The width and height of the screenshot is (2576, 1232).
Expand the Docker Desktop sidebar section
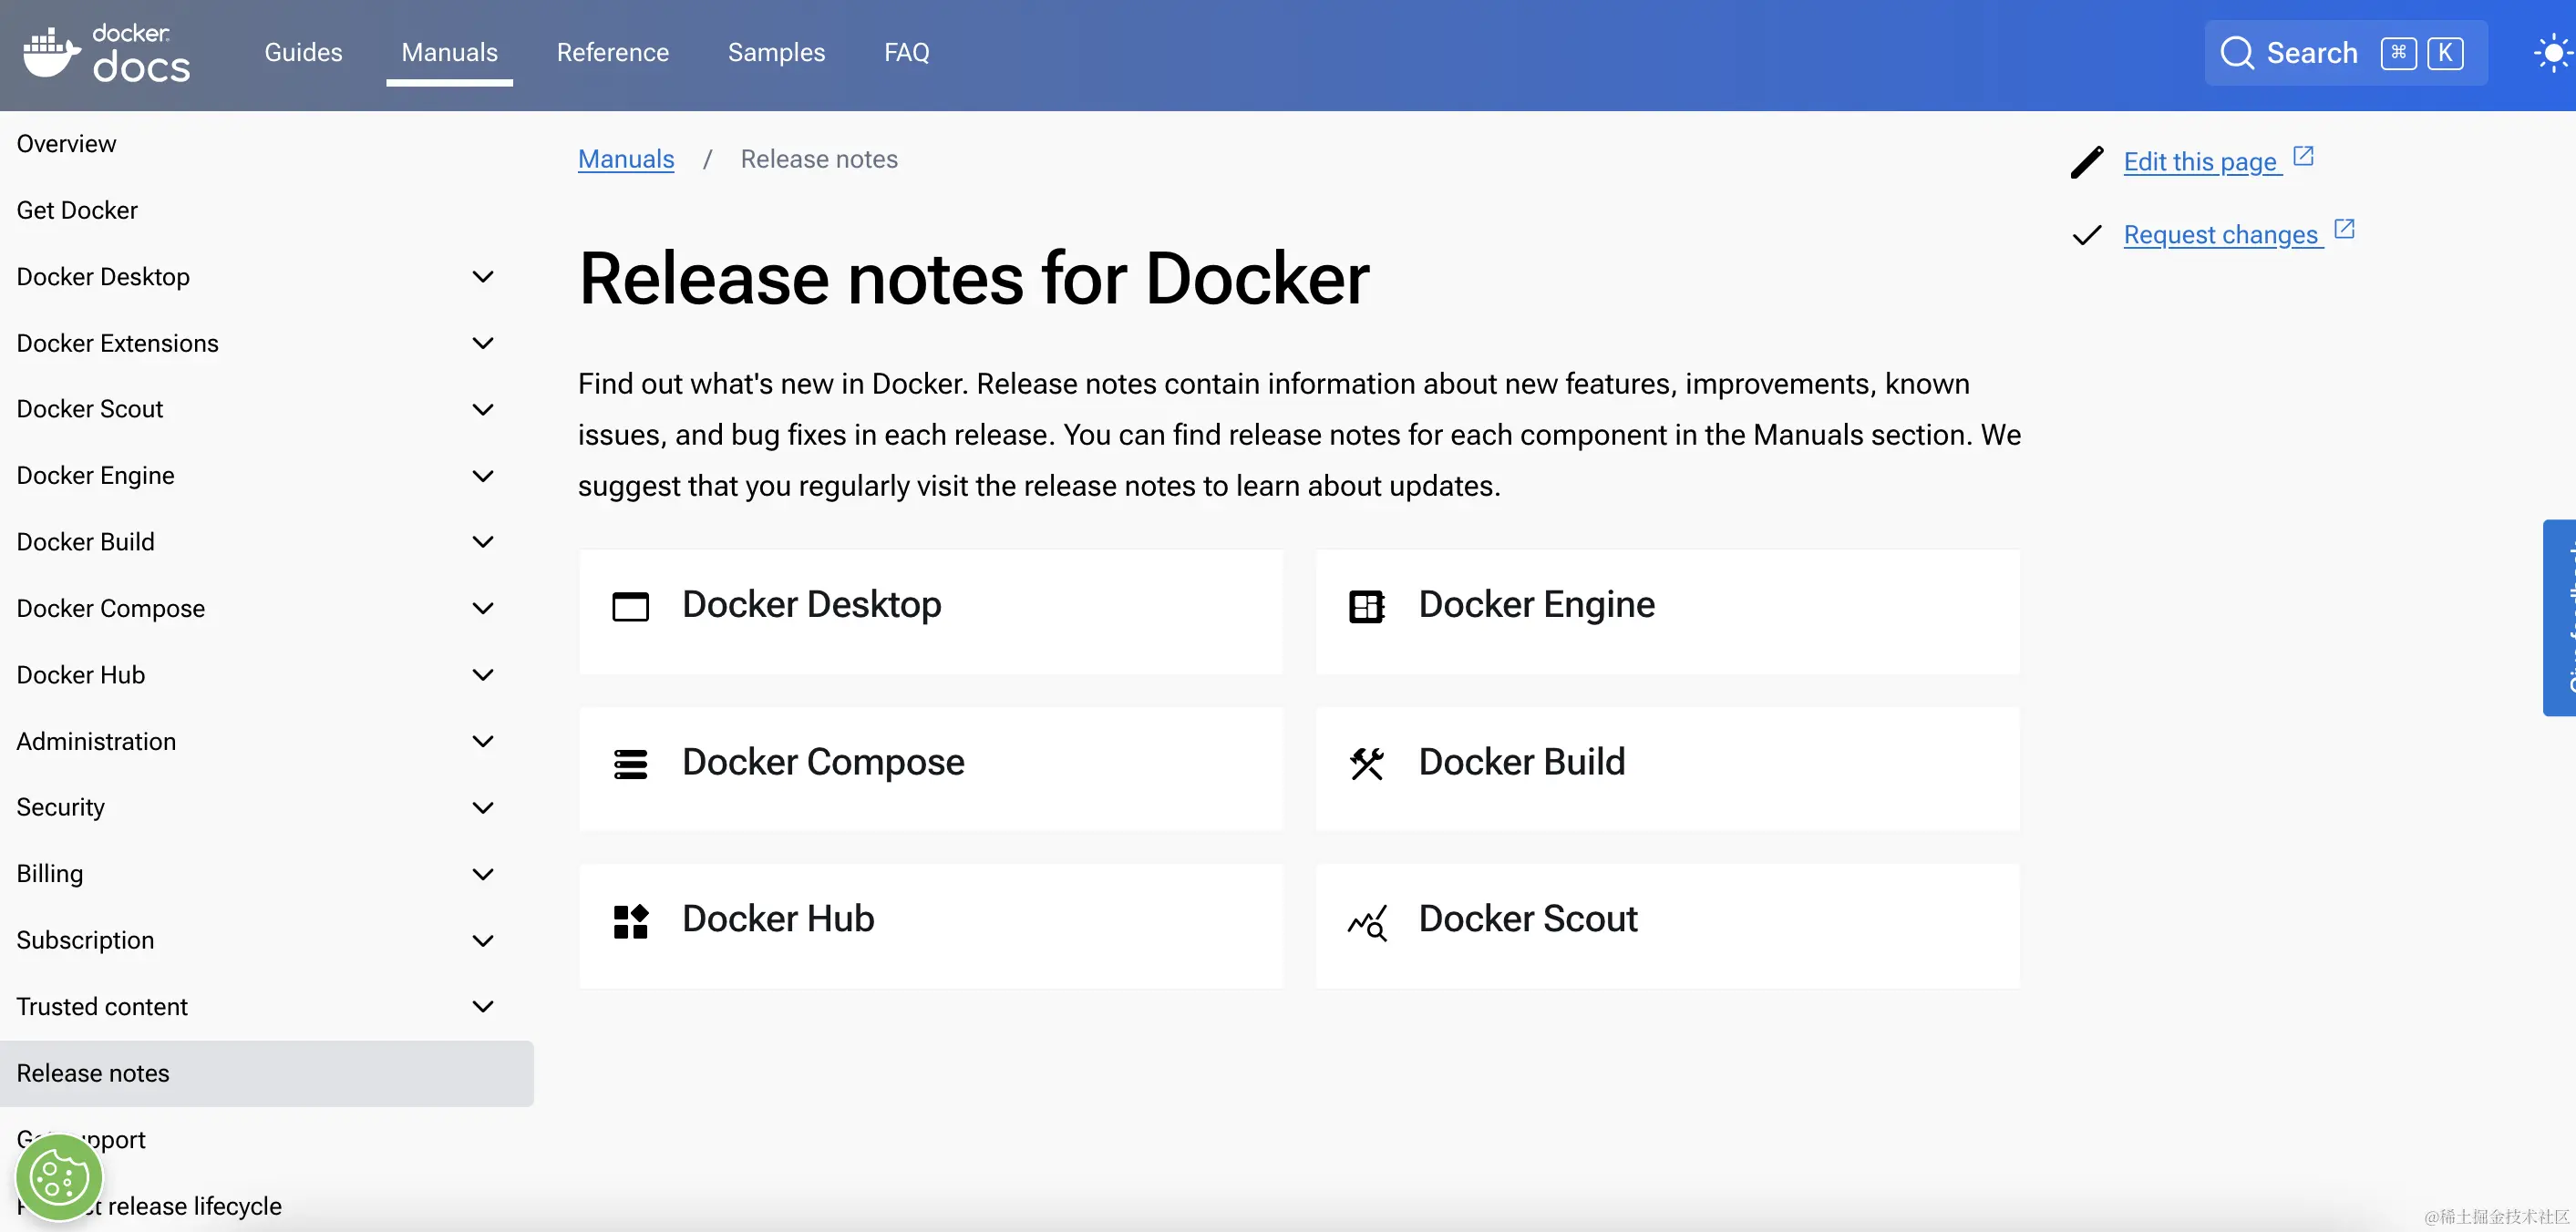click(x=483, y=277)
